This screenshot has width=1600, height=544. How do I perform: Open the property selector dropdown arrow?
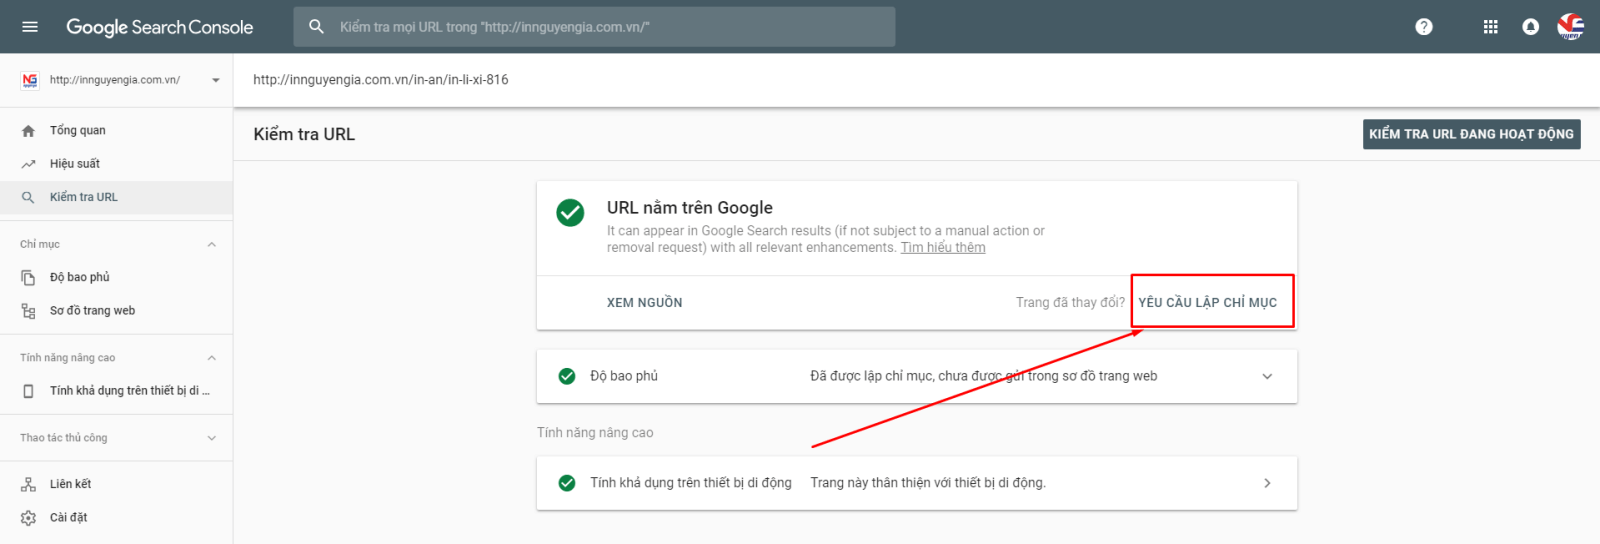pyautogui.click(x=215, y=80)
